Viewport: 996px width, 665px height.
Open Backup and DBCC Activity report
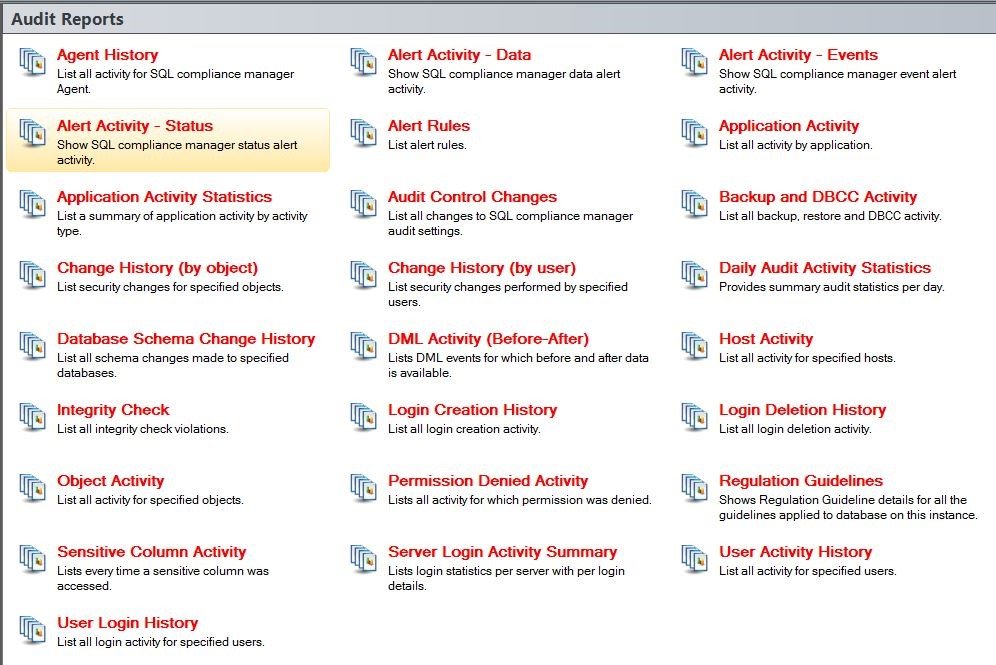pos(818,198)
